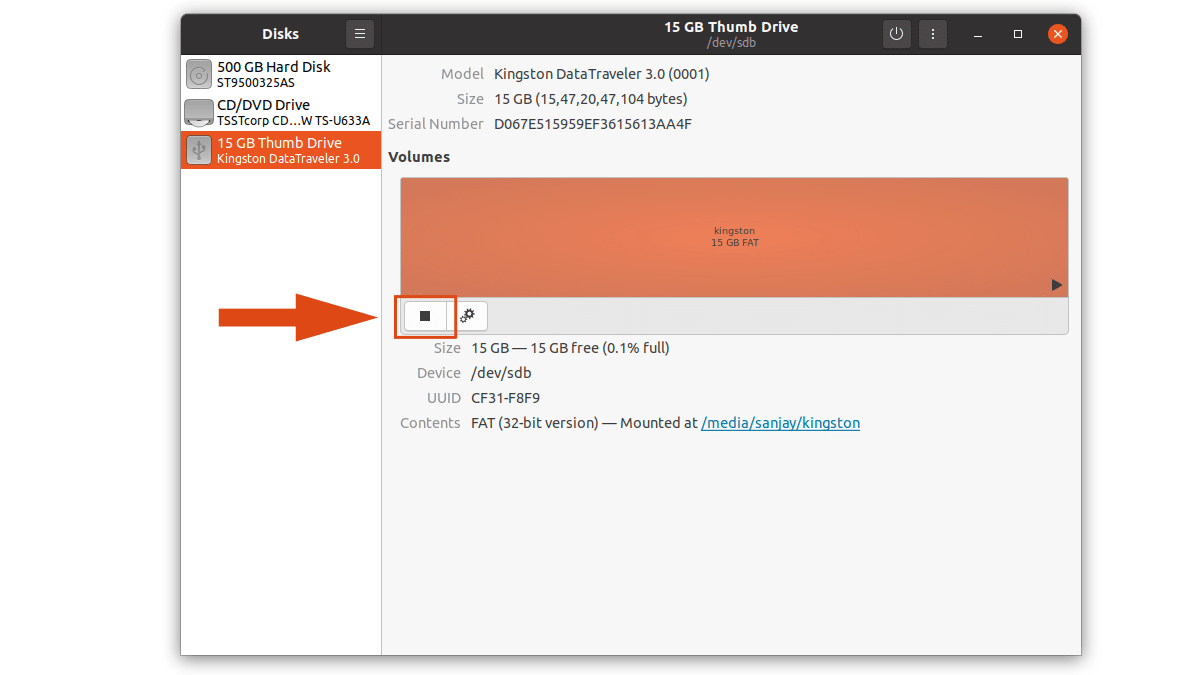Click the unmount stop-square button
1200x675 pixels.
425,315
